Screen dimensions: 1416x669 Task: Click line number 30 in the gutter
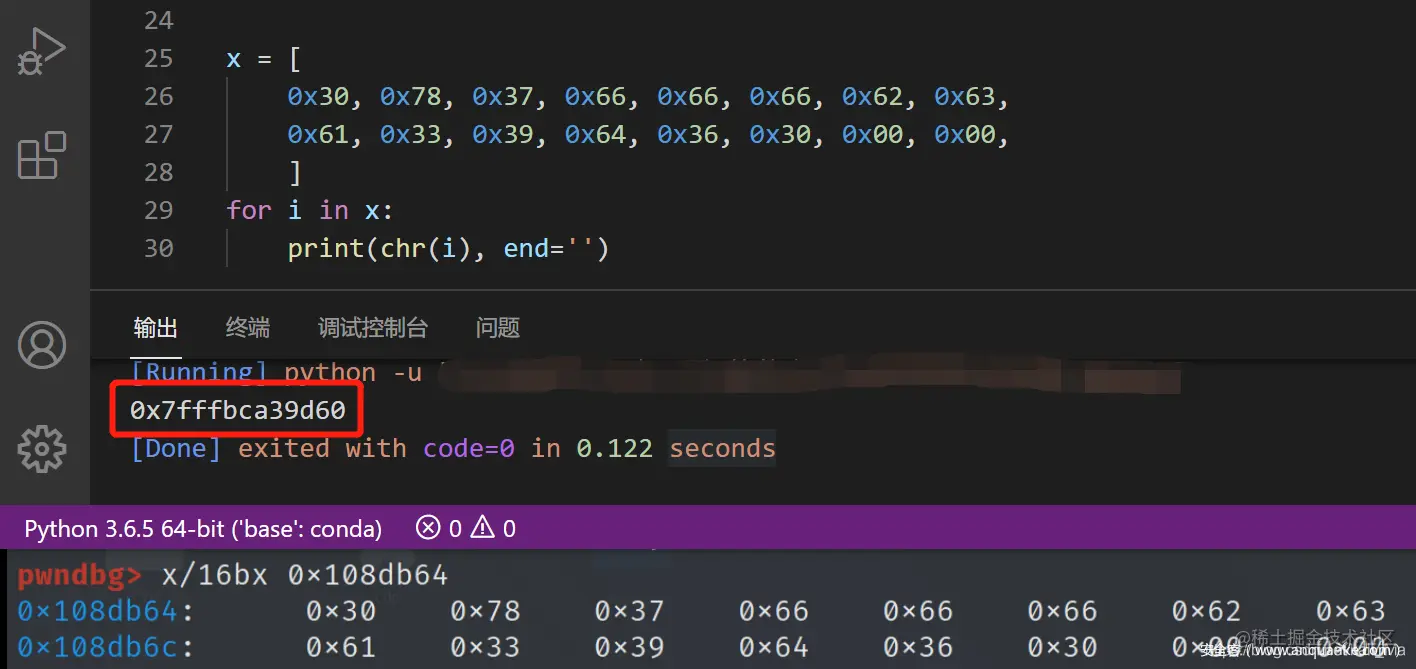158,249
